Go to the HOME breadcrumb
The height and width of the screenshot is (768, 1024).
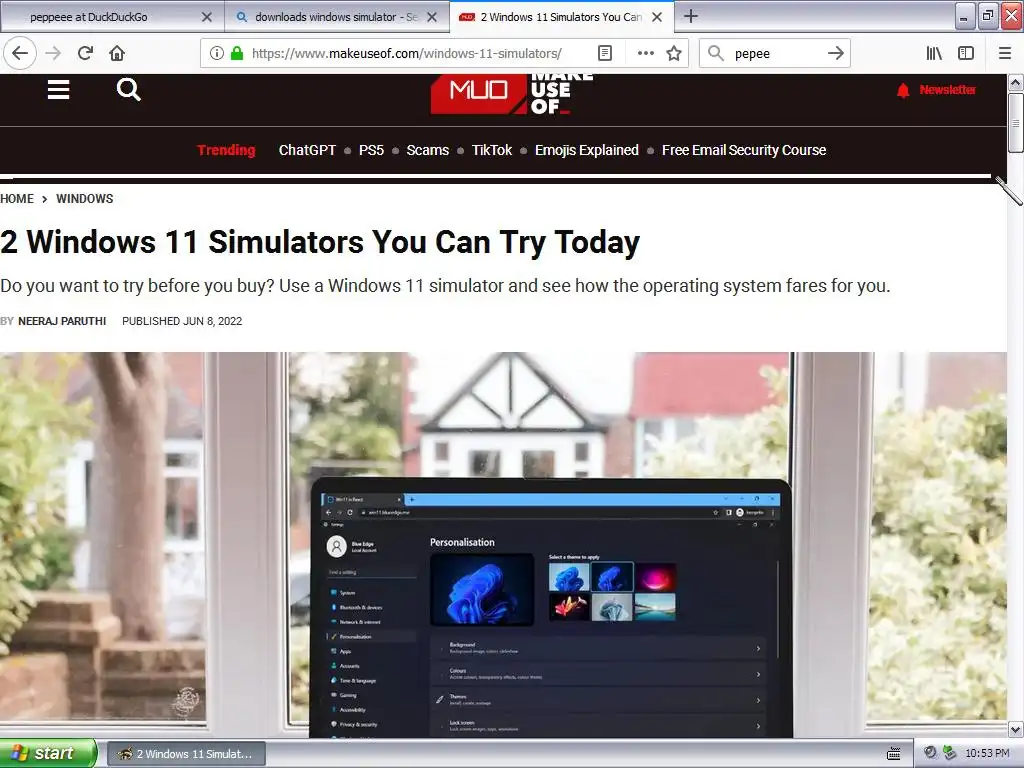click(x=17, y=199)
